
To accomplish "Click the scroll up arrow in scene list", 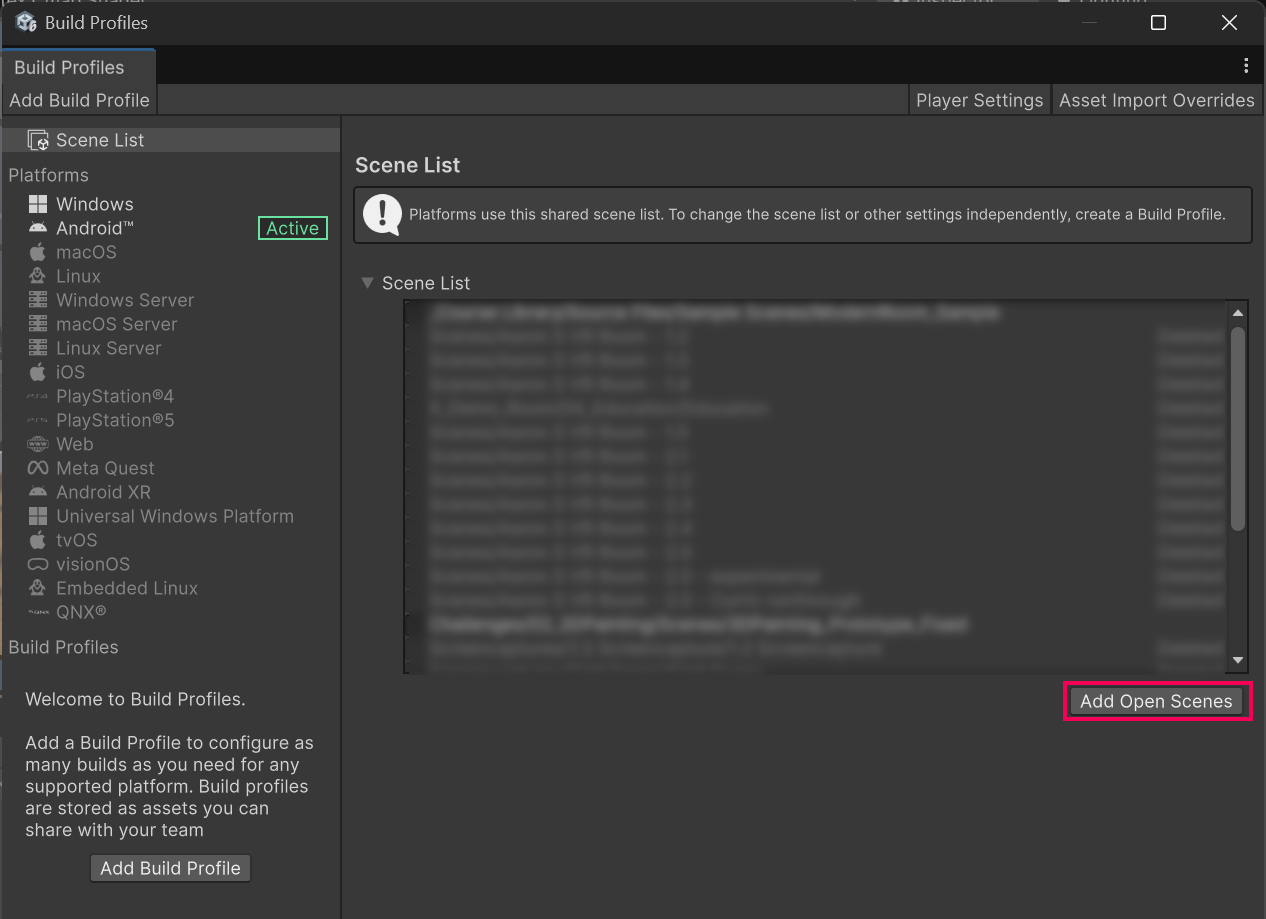I will click(1238, 313).
